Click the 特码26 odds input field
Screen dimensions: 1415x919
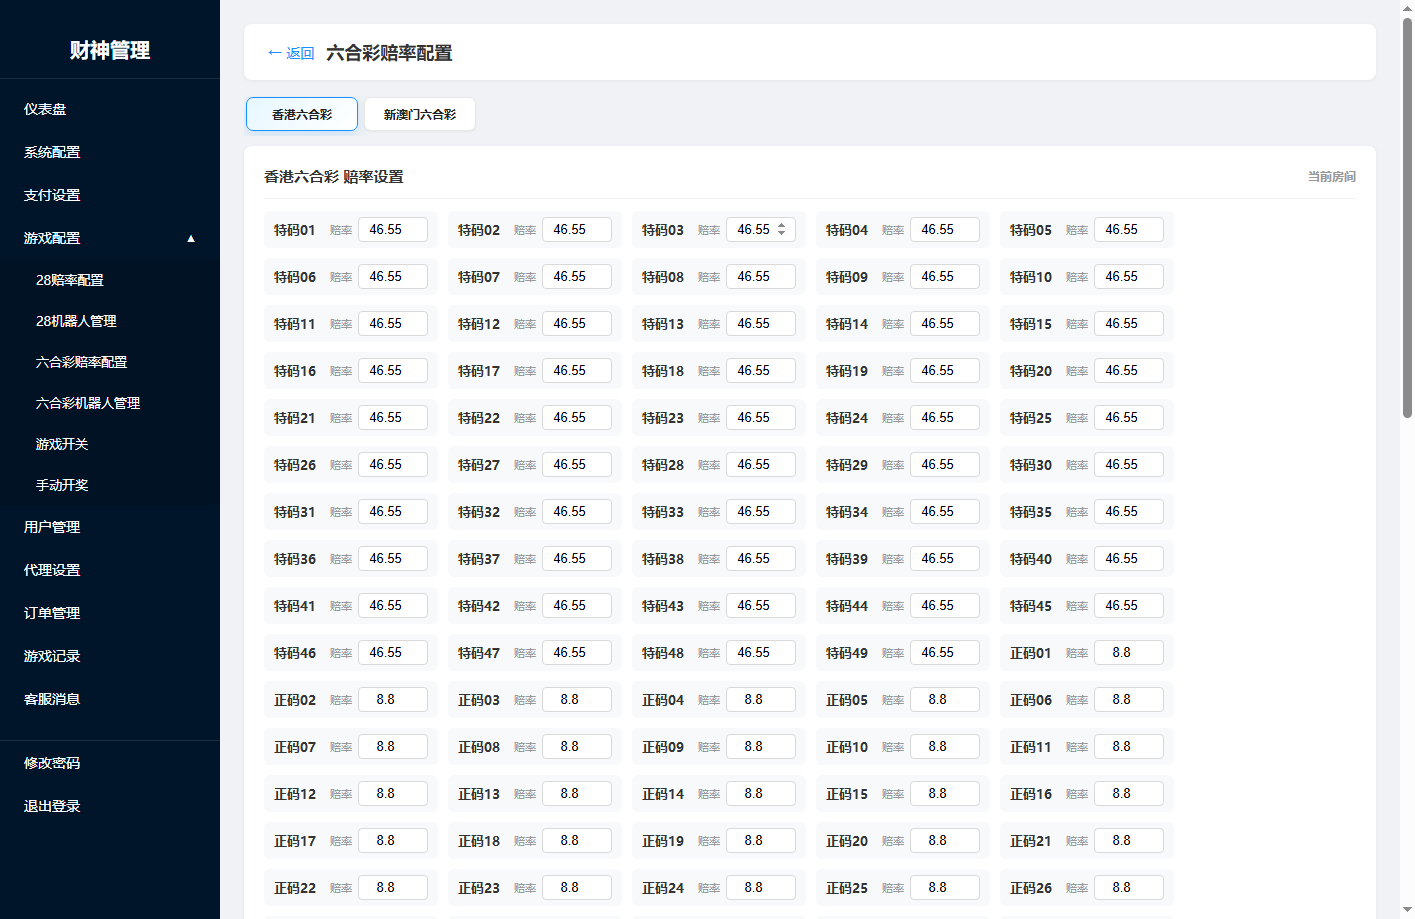(x=393, y=465)
